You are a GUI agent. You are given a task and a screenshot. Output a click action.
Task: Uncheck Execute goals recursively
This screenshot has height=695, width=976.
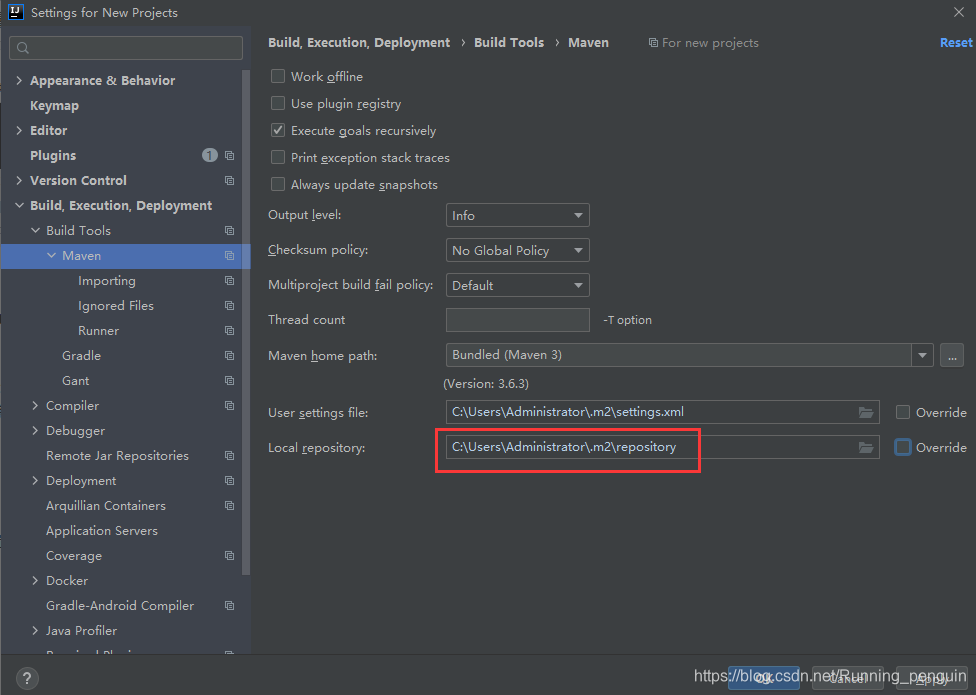pos(278,130)
